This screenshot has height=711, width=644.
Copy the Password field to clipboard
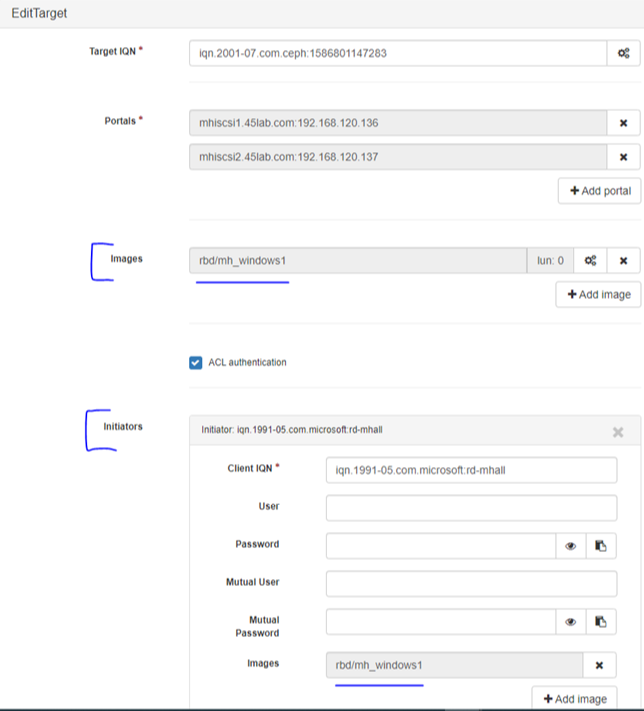click(601, 546)
